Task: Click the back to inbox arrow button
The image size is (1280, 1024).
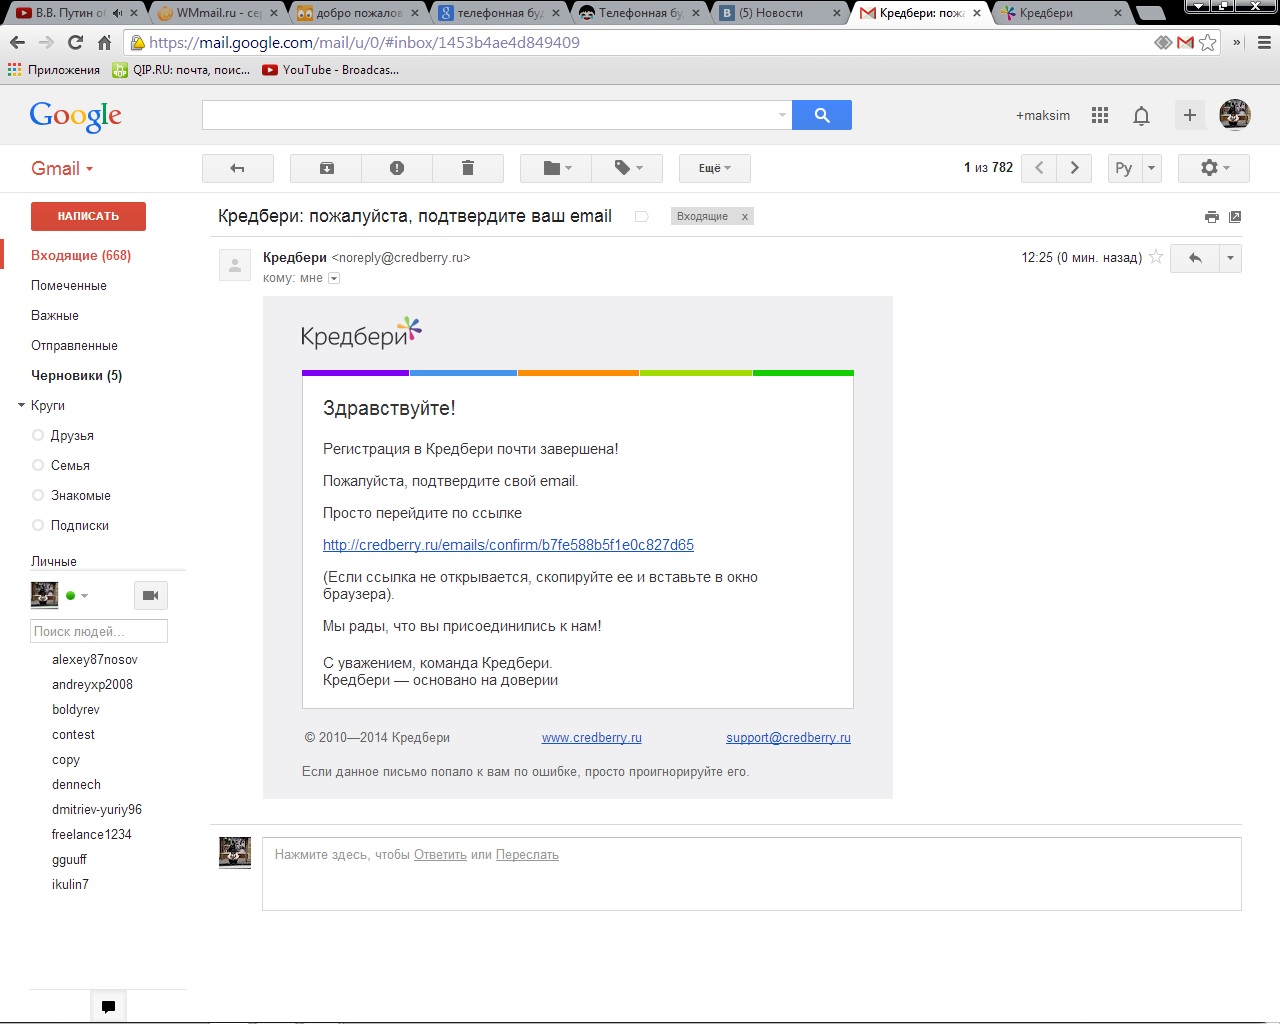Action: pyautogui.click(x=238, y=168)
